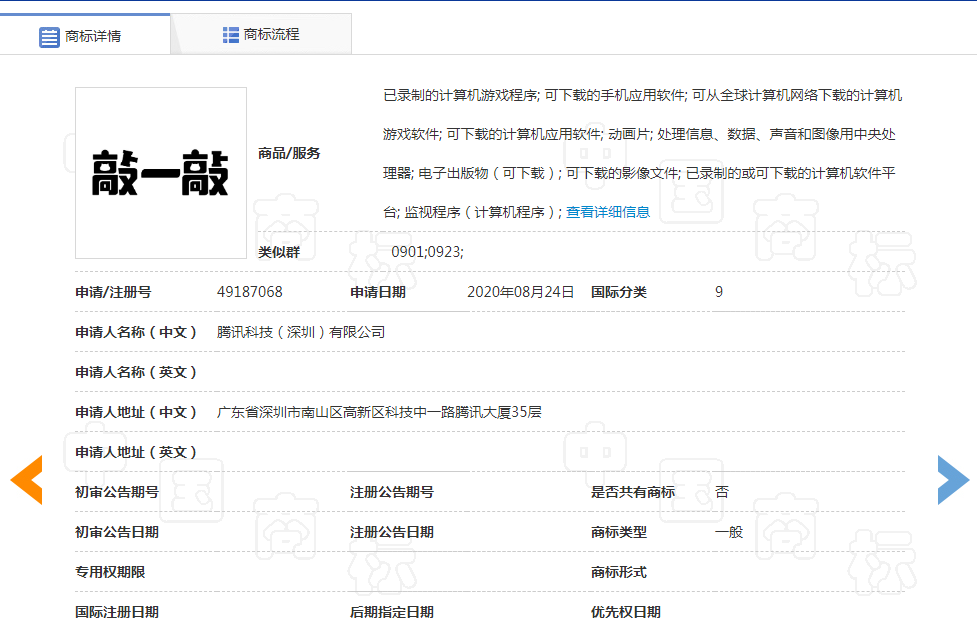Click the application date 2020年08月24日
Screen dimensions: 977x623
pyautogui.click(x=517, y=292)
